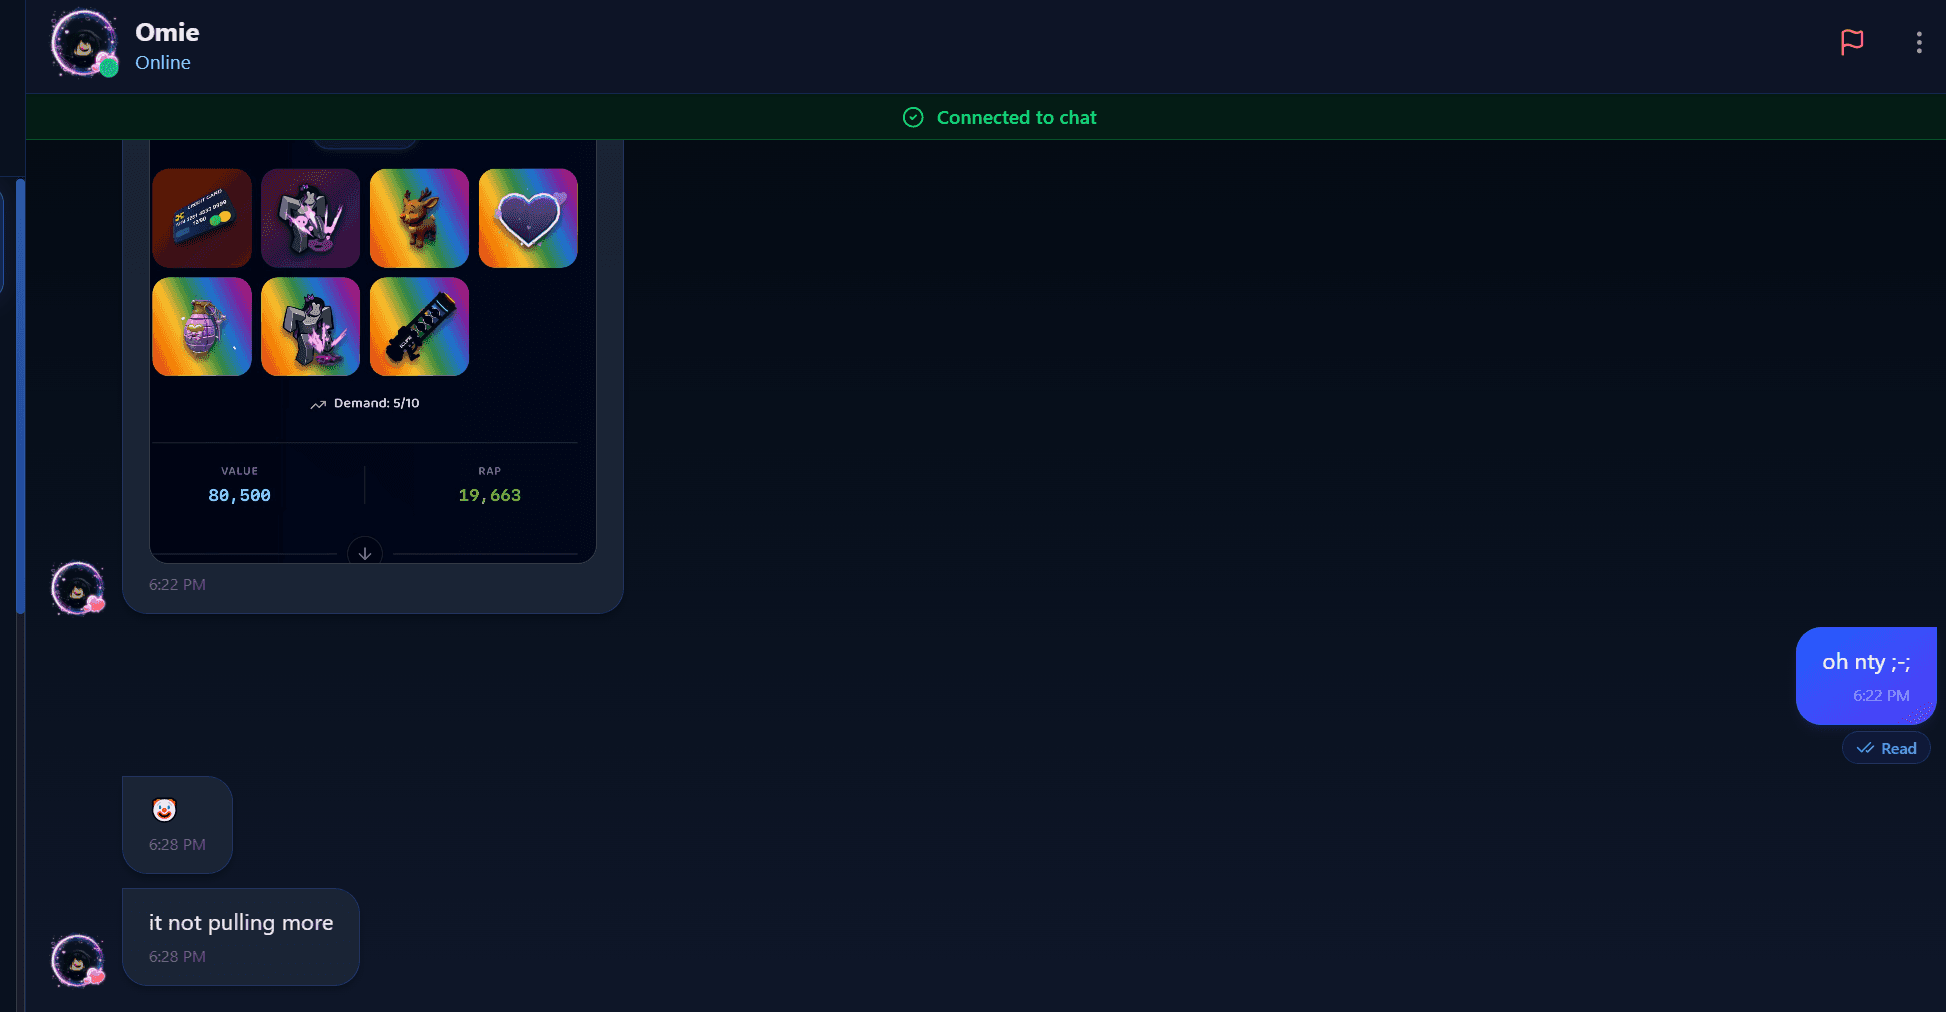The width and height of the screenshot is (1946, 1012).
Task: Open the three-dot options menu
Action: coord(1918,42)
